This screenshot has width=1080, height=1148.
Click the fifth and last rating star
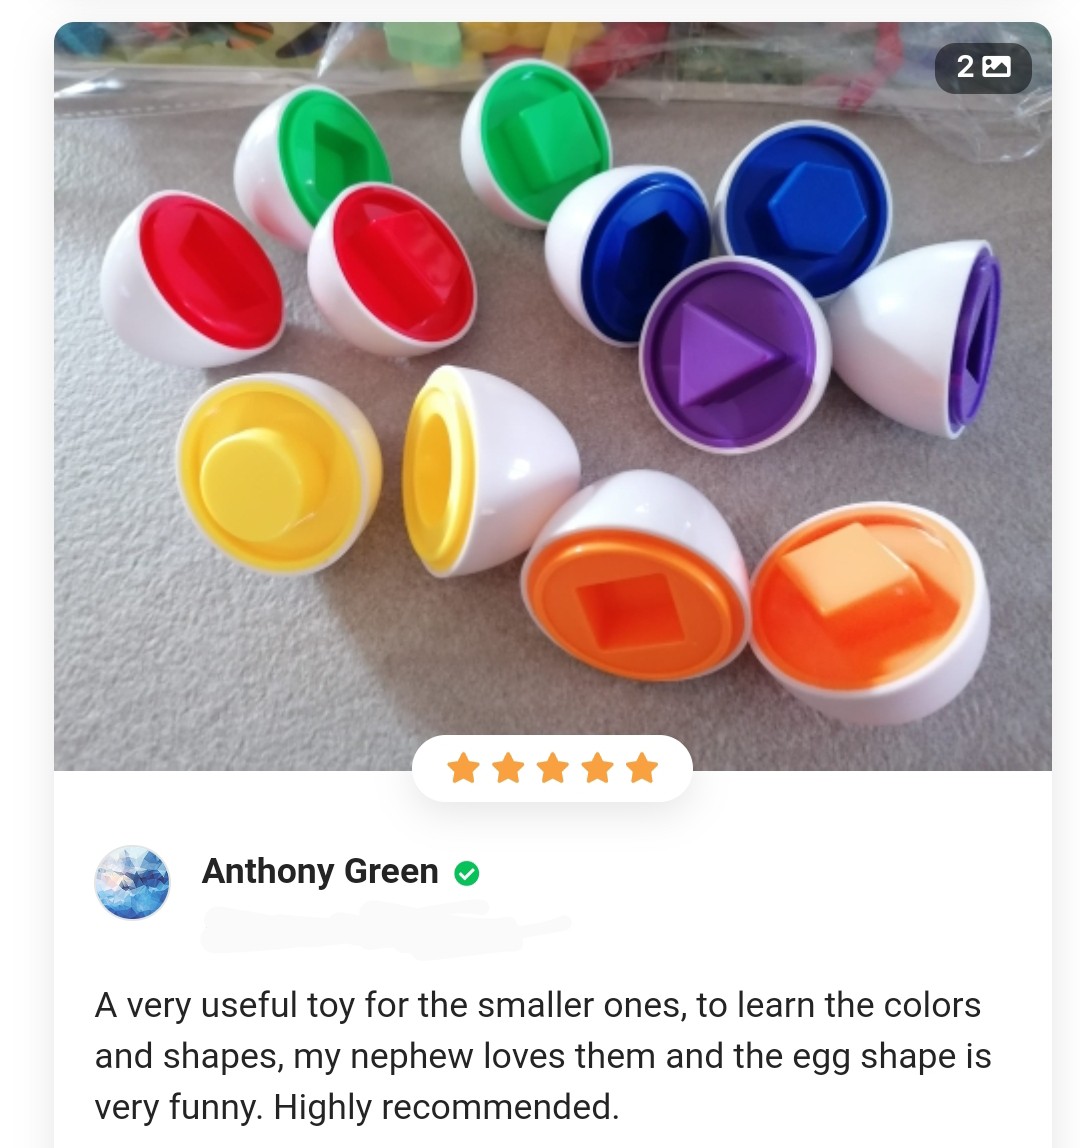tap(642, 768)
